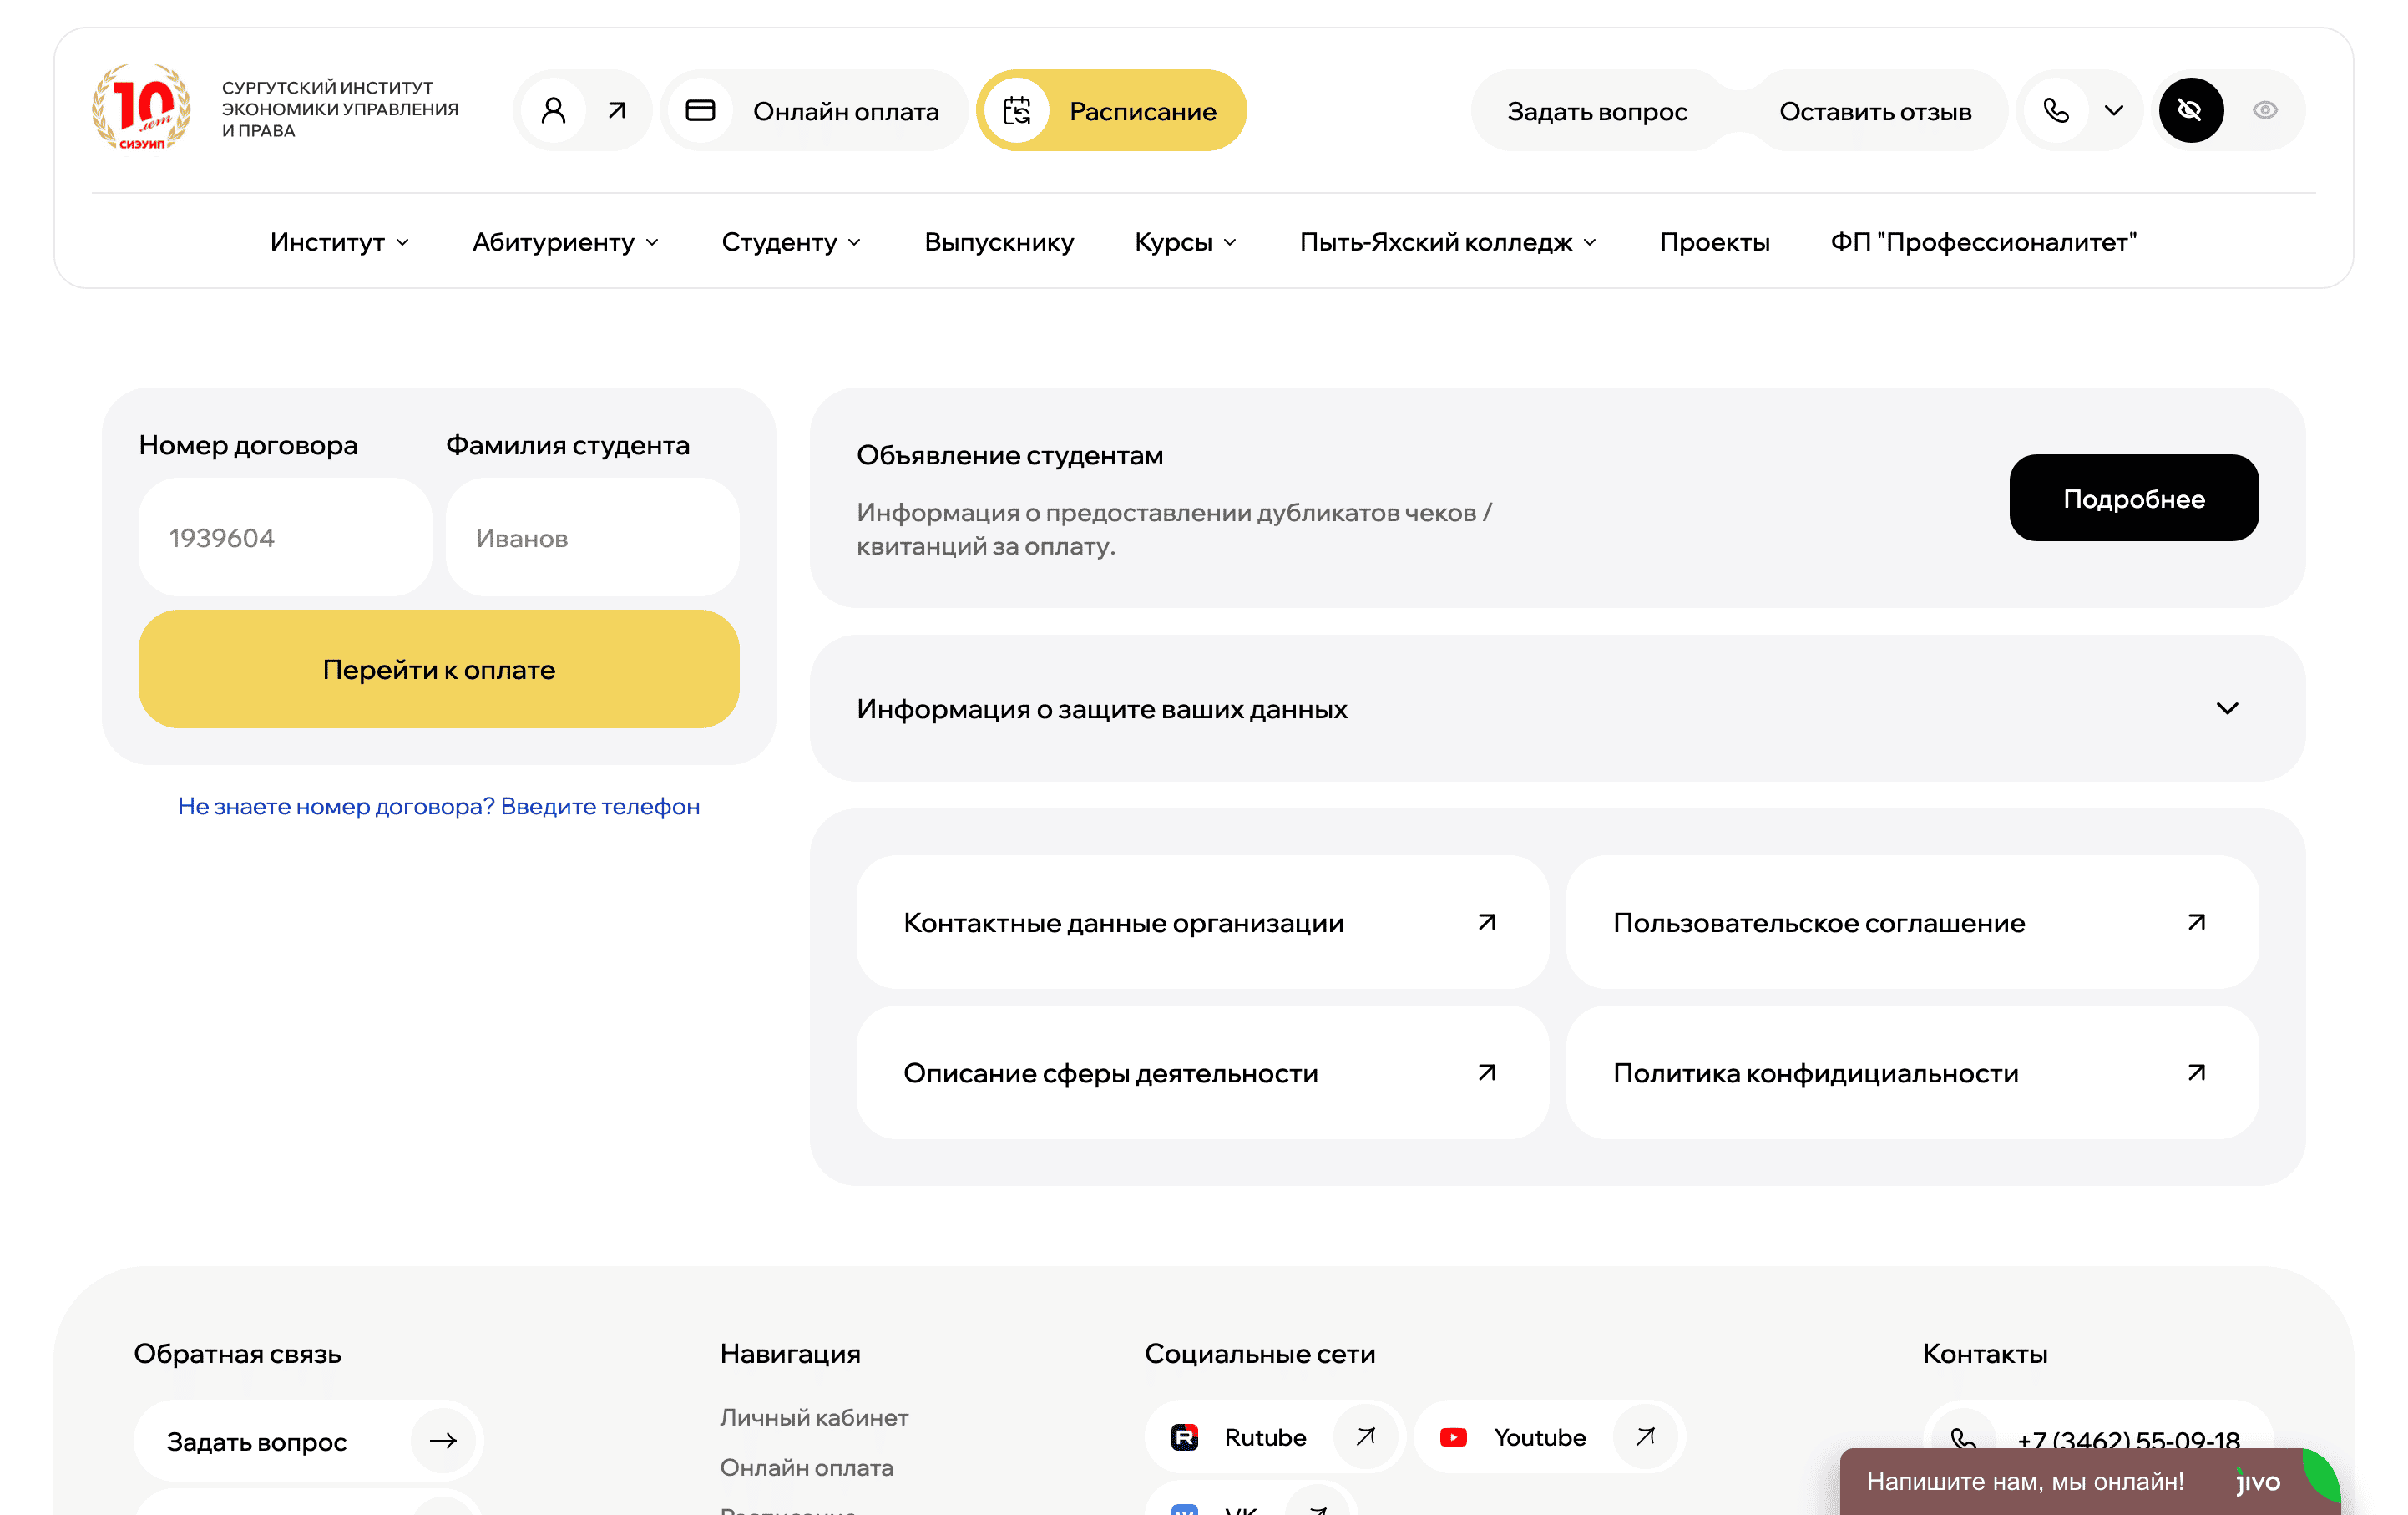The image size is (2408, 1515).
Task: Open the personal account user icon
Action: (553, 110)
